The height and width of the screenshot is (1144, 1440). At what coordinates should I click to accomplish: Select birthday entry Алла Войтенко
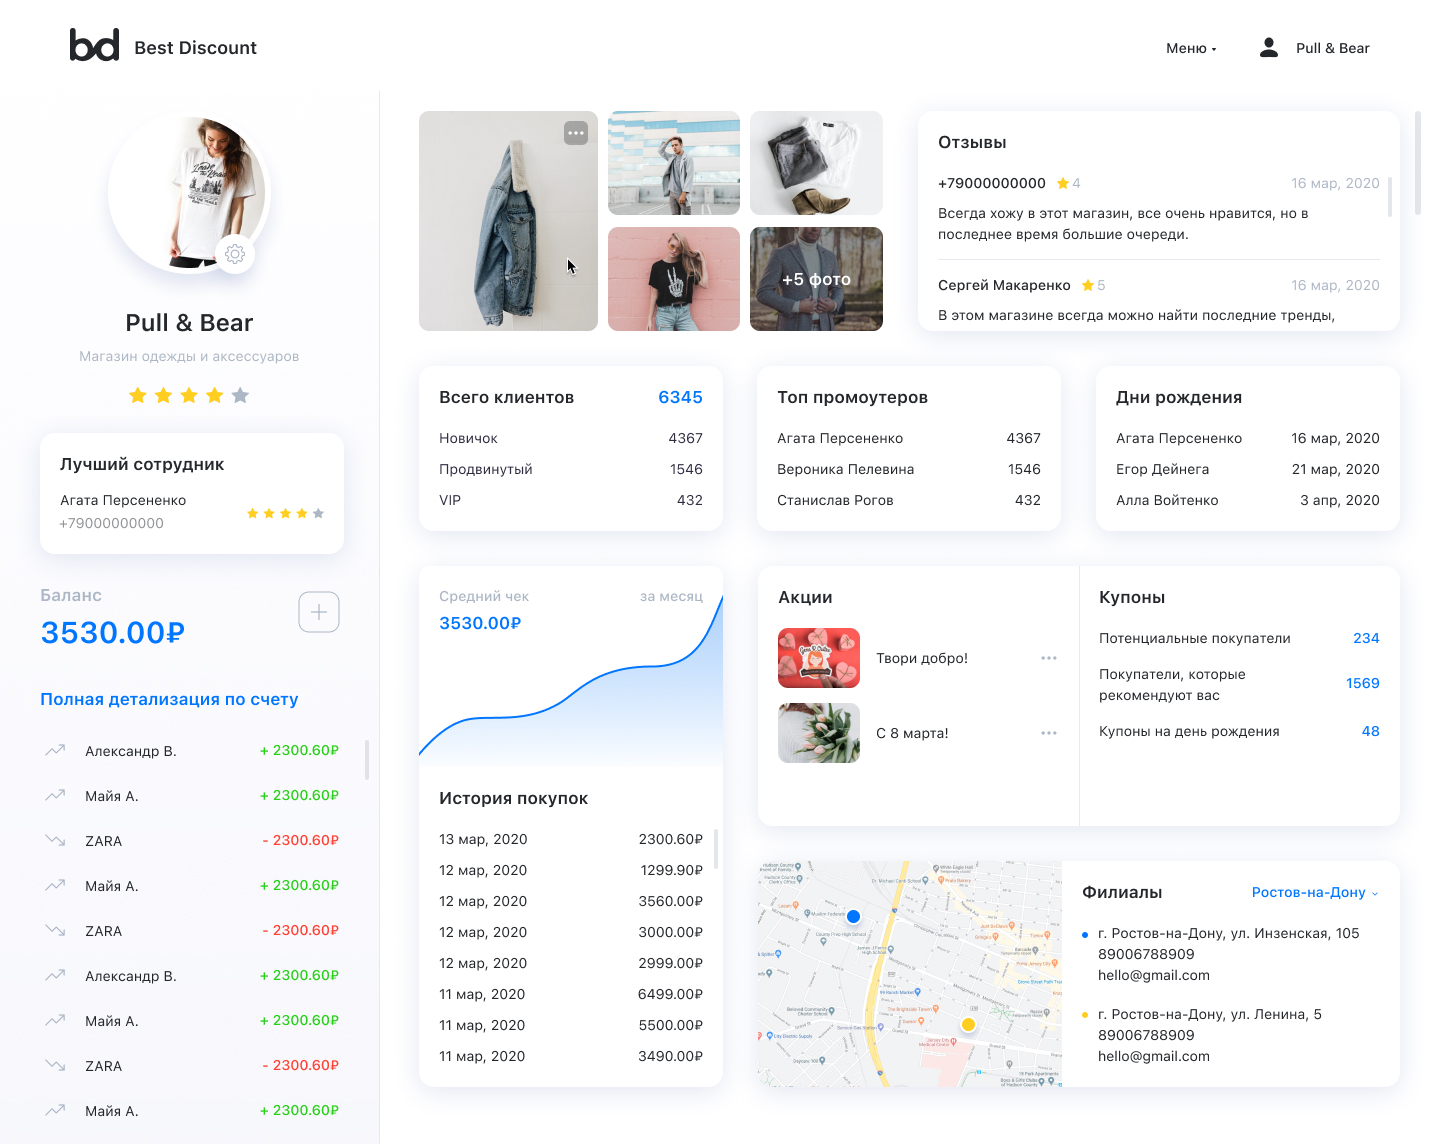pyautogui.click(x=1248, y=500)
